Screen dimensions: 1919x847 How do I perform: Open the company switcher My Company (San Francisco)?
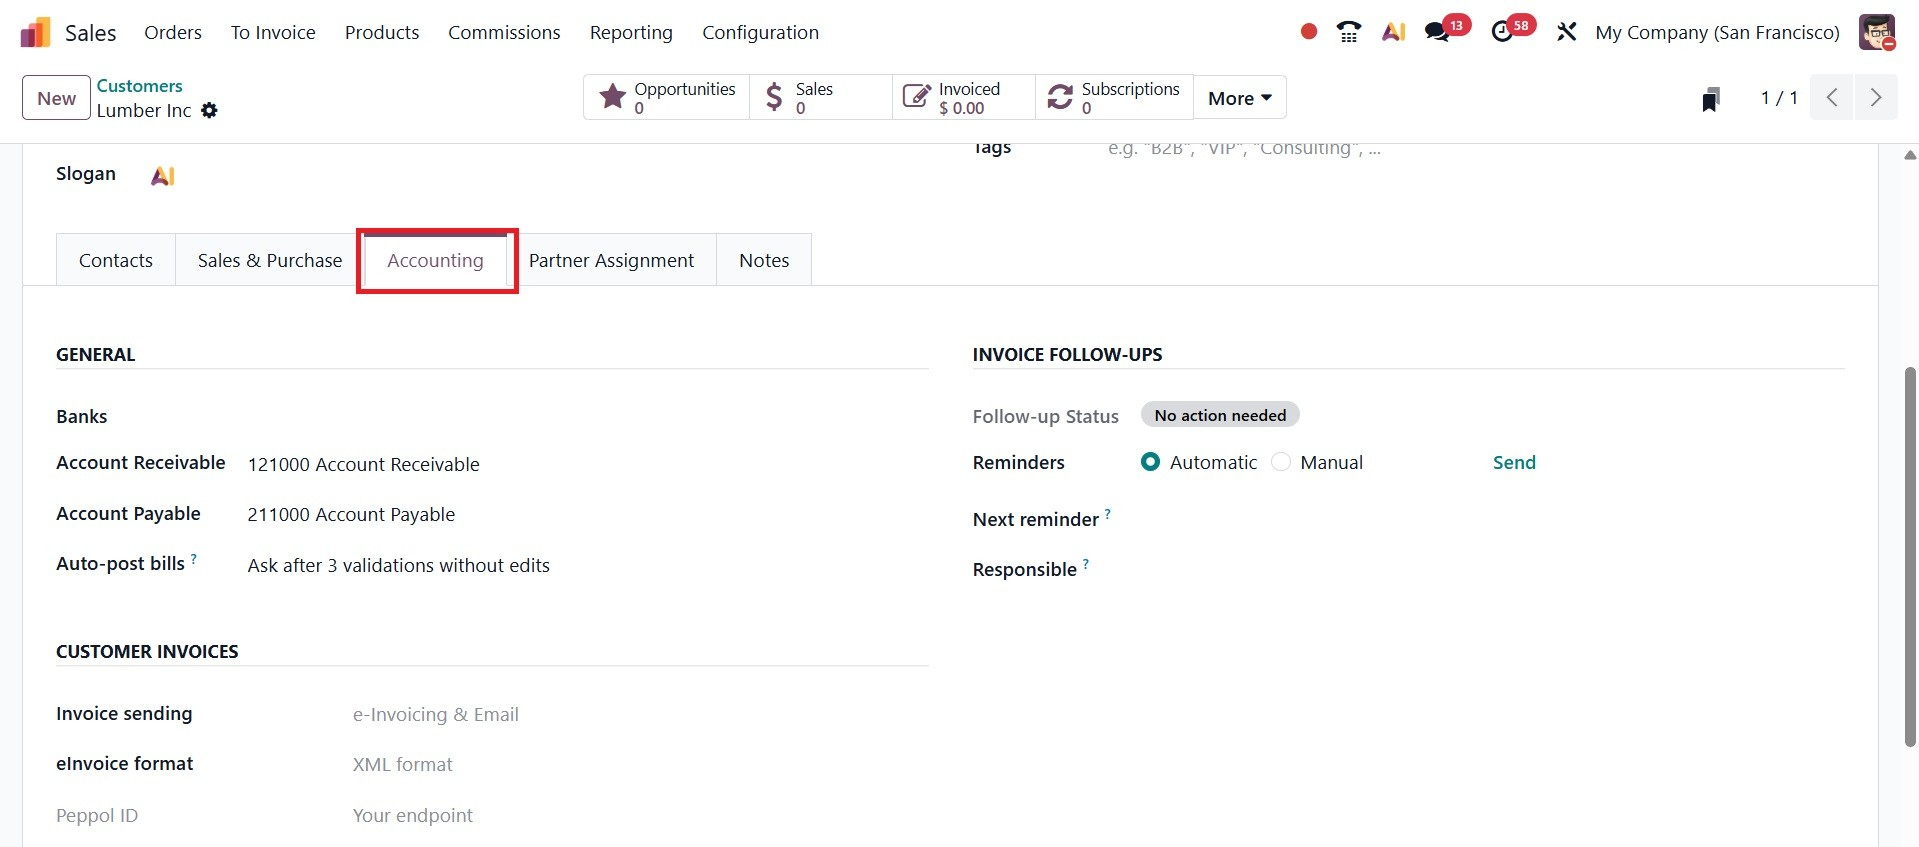[1717, 32]
